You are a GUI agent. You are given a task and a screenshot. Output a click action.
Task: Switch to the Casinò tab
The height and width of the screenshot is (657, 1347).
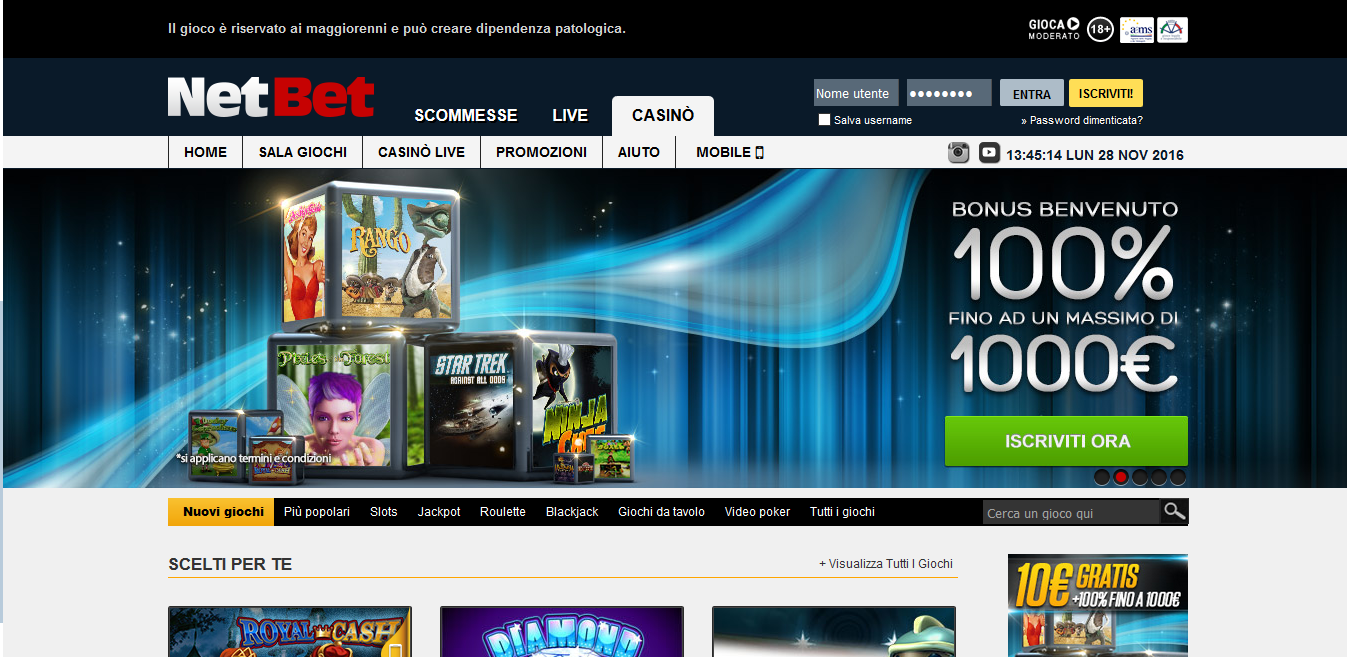click(663, 116)
